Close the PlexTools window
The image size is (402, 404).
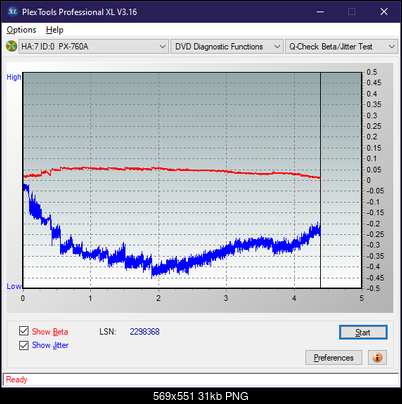coord(384,12)
